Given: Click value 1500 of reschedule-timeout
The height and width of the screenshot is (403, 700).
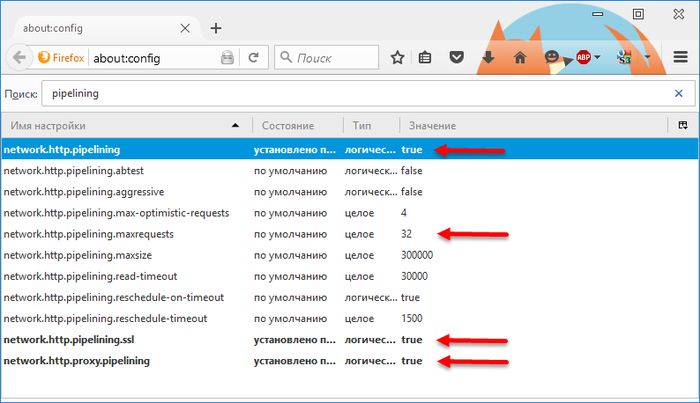Looking at the screenshot, I should point(412,319).
